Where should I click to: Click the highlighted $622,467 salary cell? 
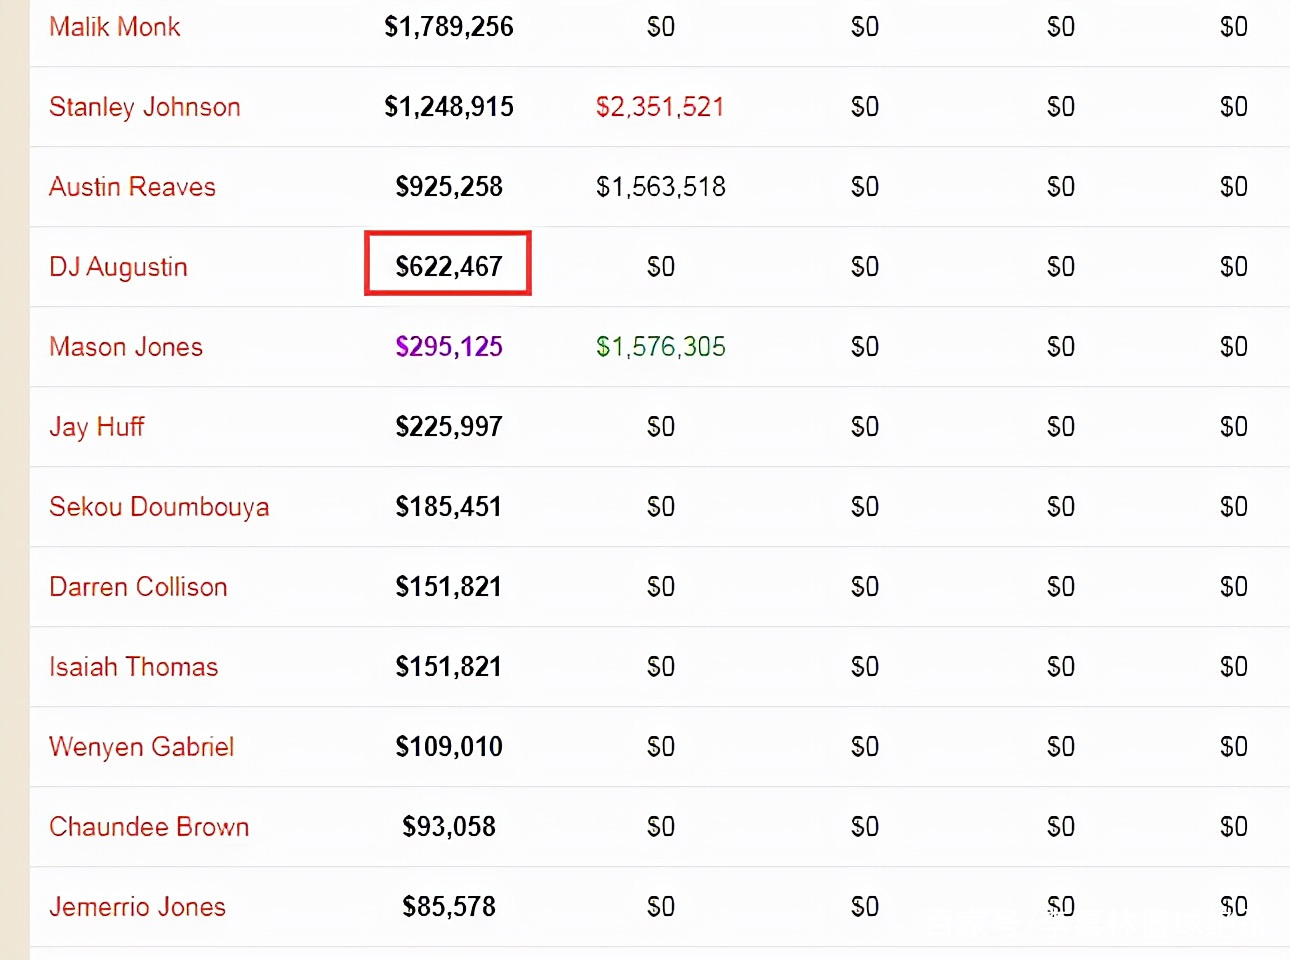(x=448, y=266)
